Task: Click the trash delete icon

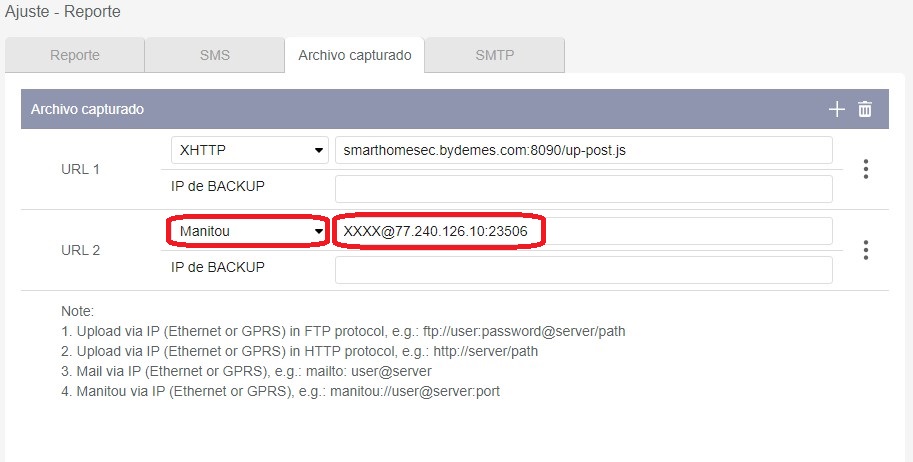Action: coord(865,109)
